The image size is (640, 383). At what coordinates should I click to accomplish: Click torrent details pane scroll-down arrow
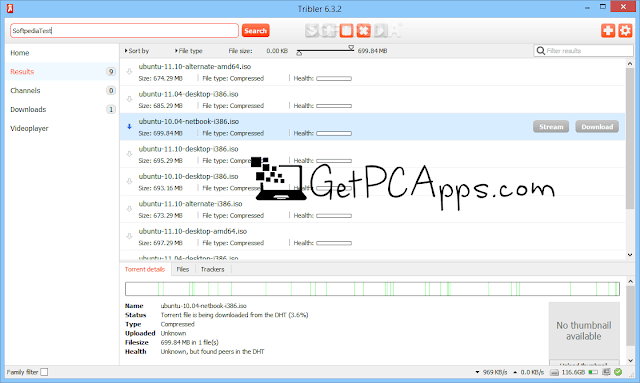[630, 361]
